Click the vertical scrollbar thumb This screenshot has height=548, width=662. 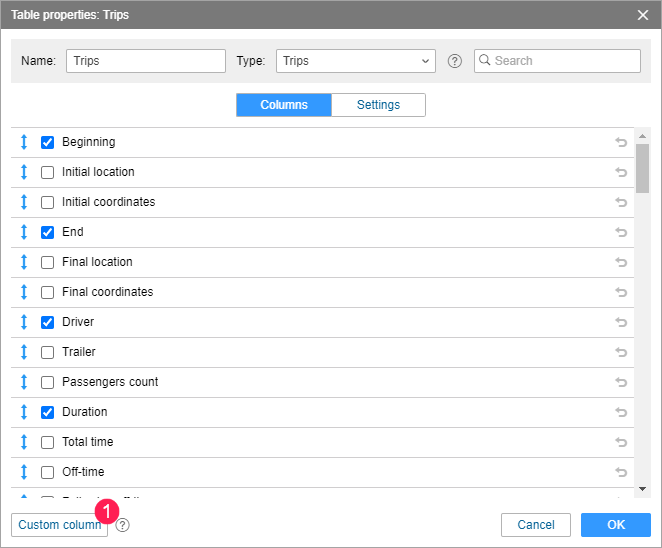click(x=642, y=166)
